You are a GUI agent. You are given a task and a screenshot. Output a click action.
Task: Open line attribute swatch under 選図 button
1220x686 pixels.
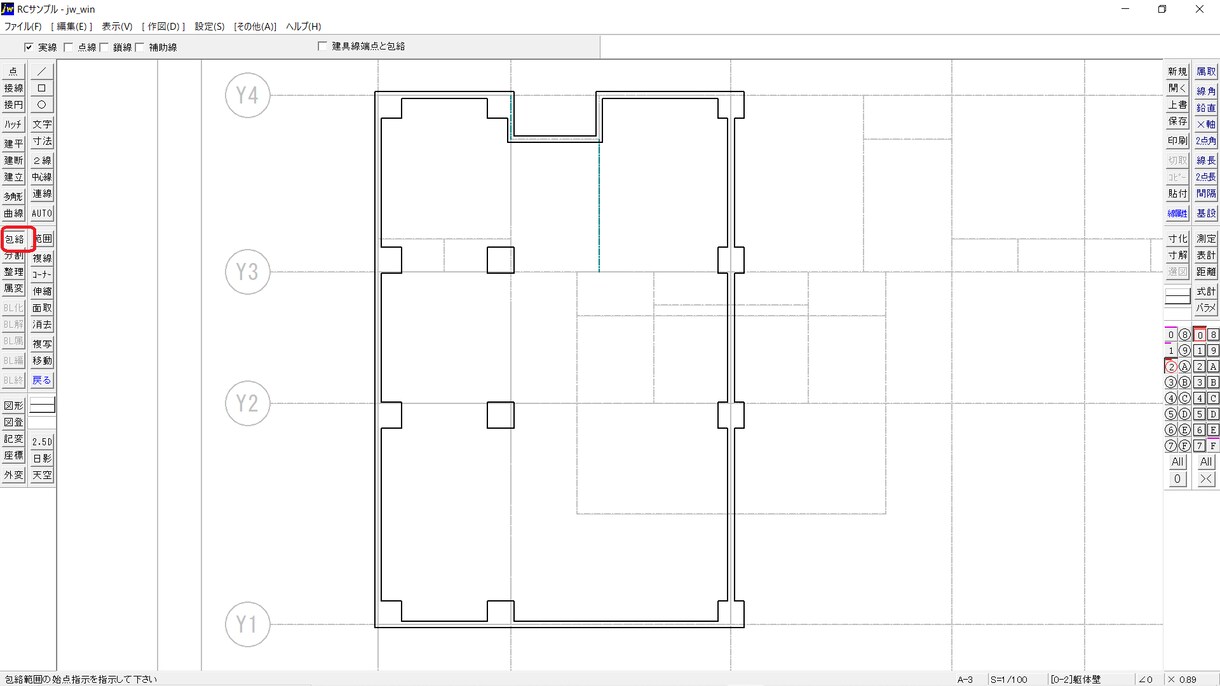coord(1177,296)
